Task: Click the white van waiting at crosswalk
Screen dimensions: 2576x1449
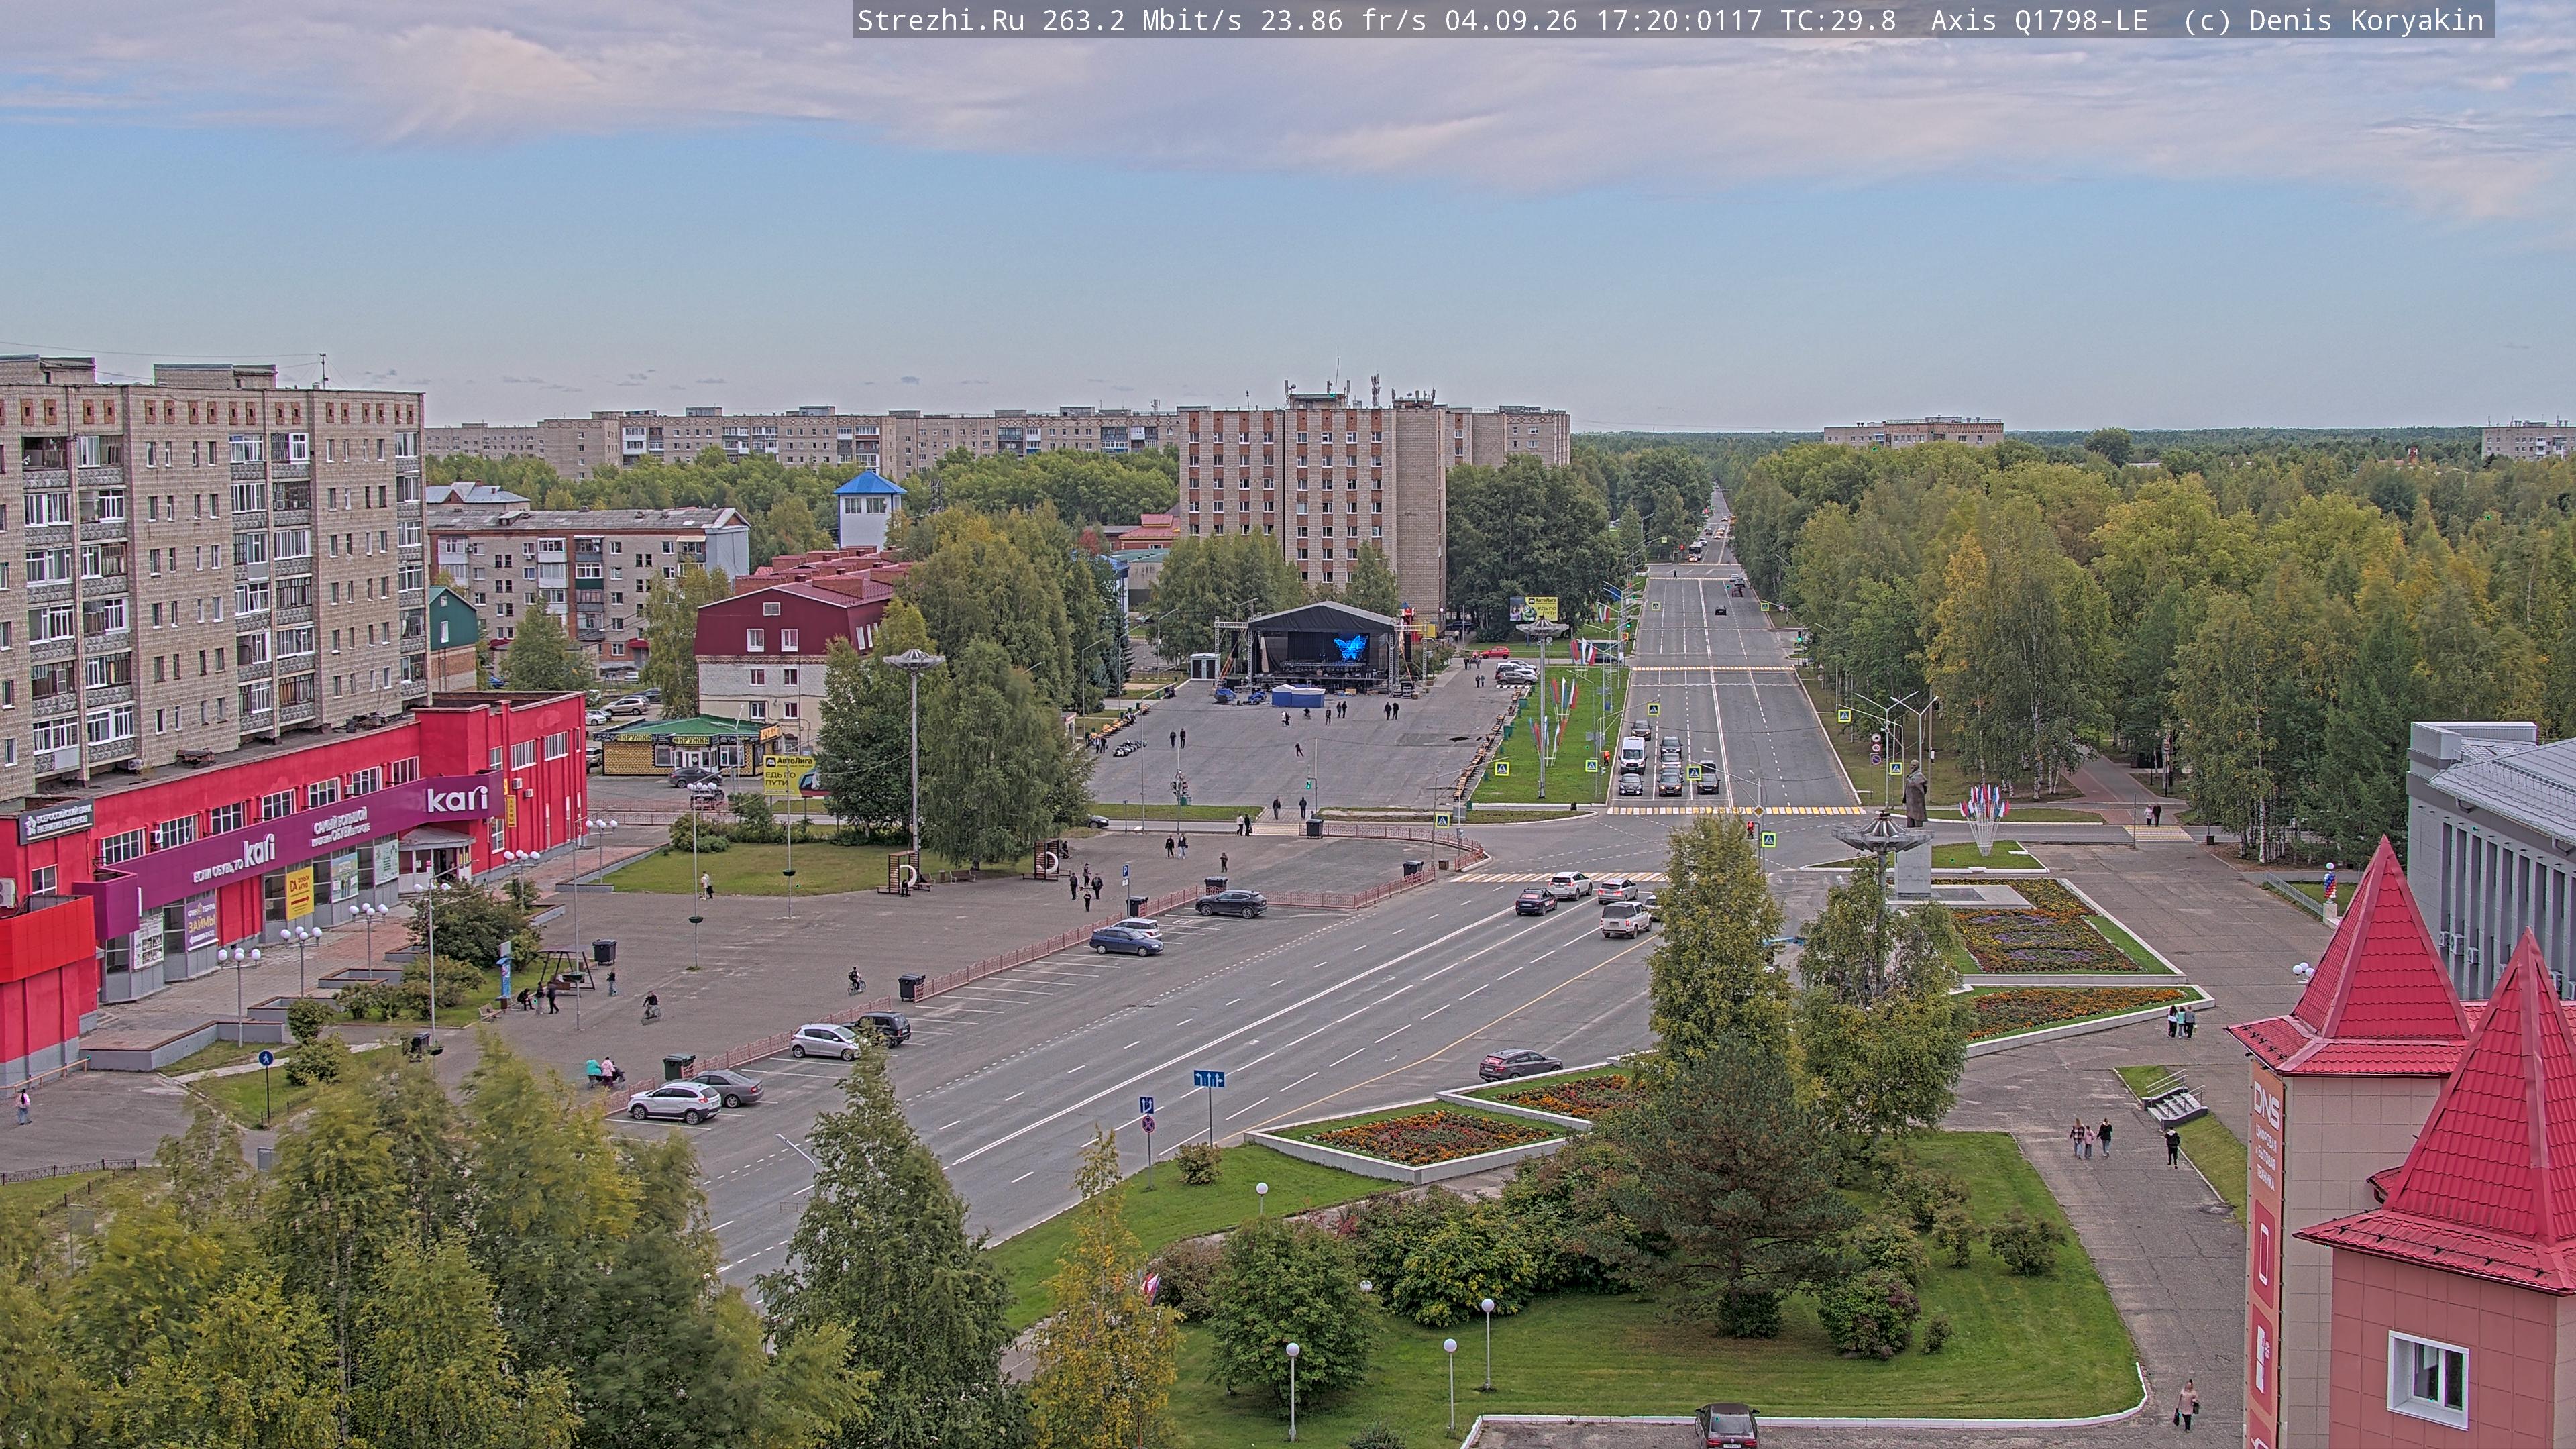Action: (1632, 754)
